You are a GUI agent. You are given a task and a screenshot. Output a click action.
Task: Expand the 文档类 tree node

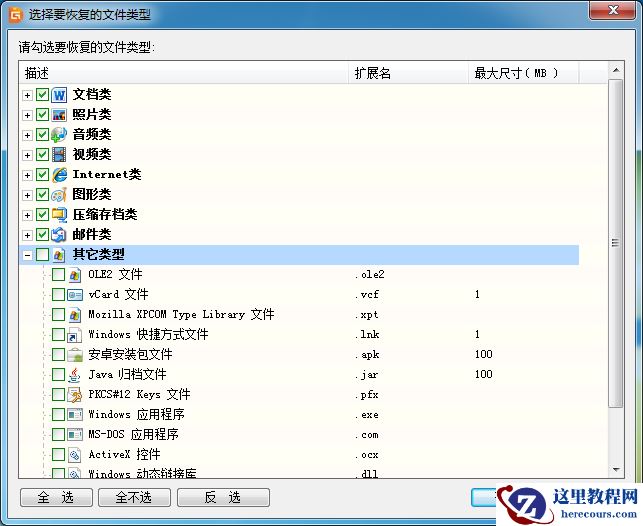click(x=27, y=96)
